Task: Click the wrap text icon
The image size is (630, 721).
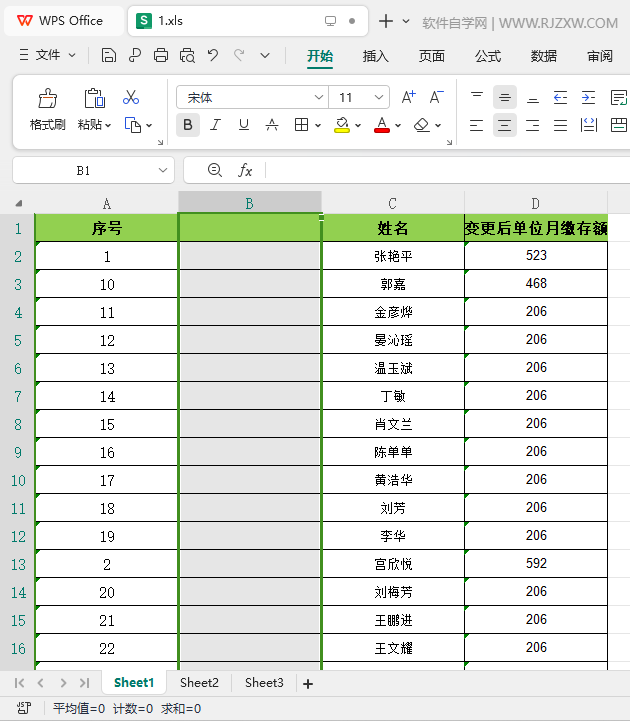Action: [619, 97]
